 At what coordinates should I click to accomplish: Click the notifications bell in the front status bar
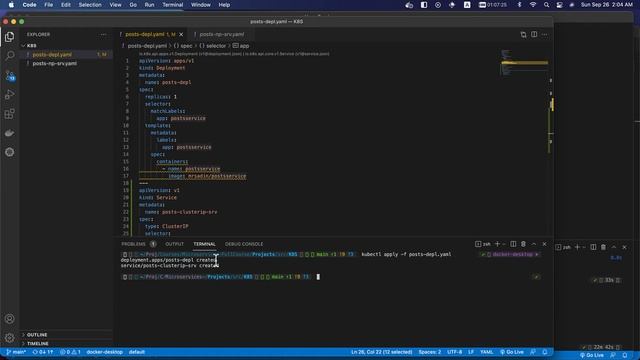[x=544, y=352]
